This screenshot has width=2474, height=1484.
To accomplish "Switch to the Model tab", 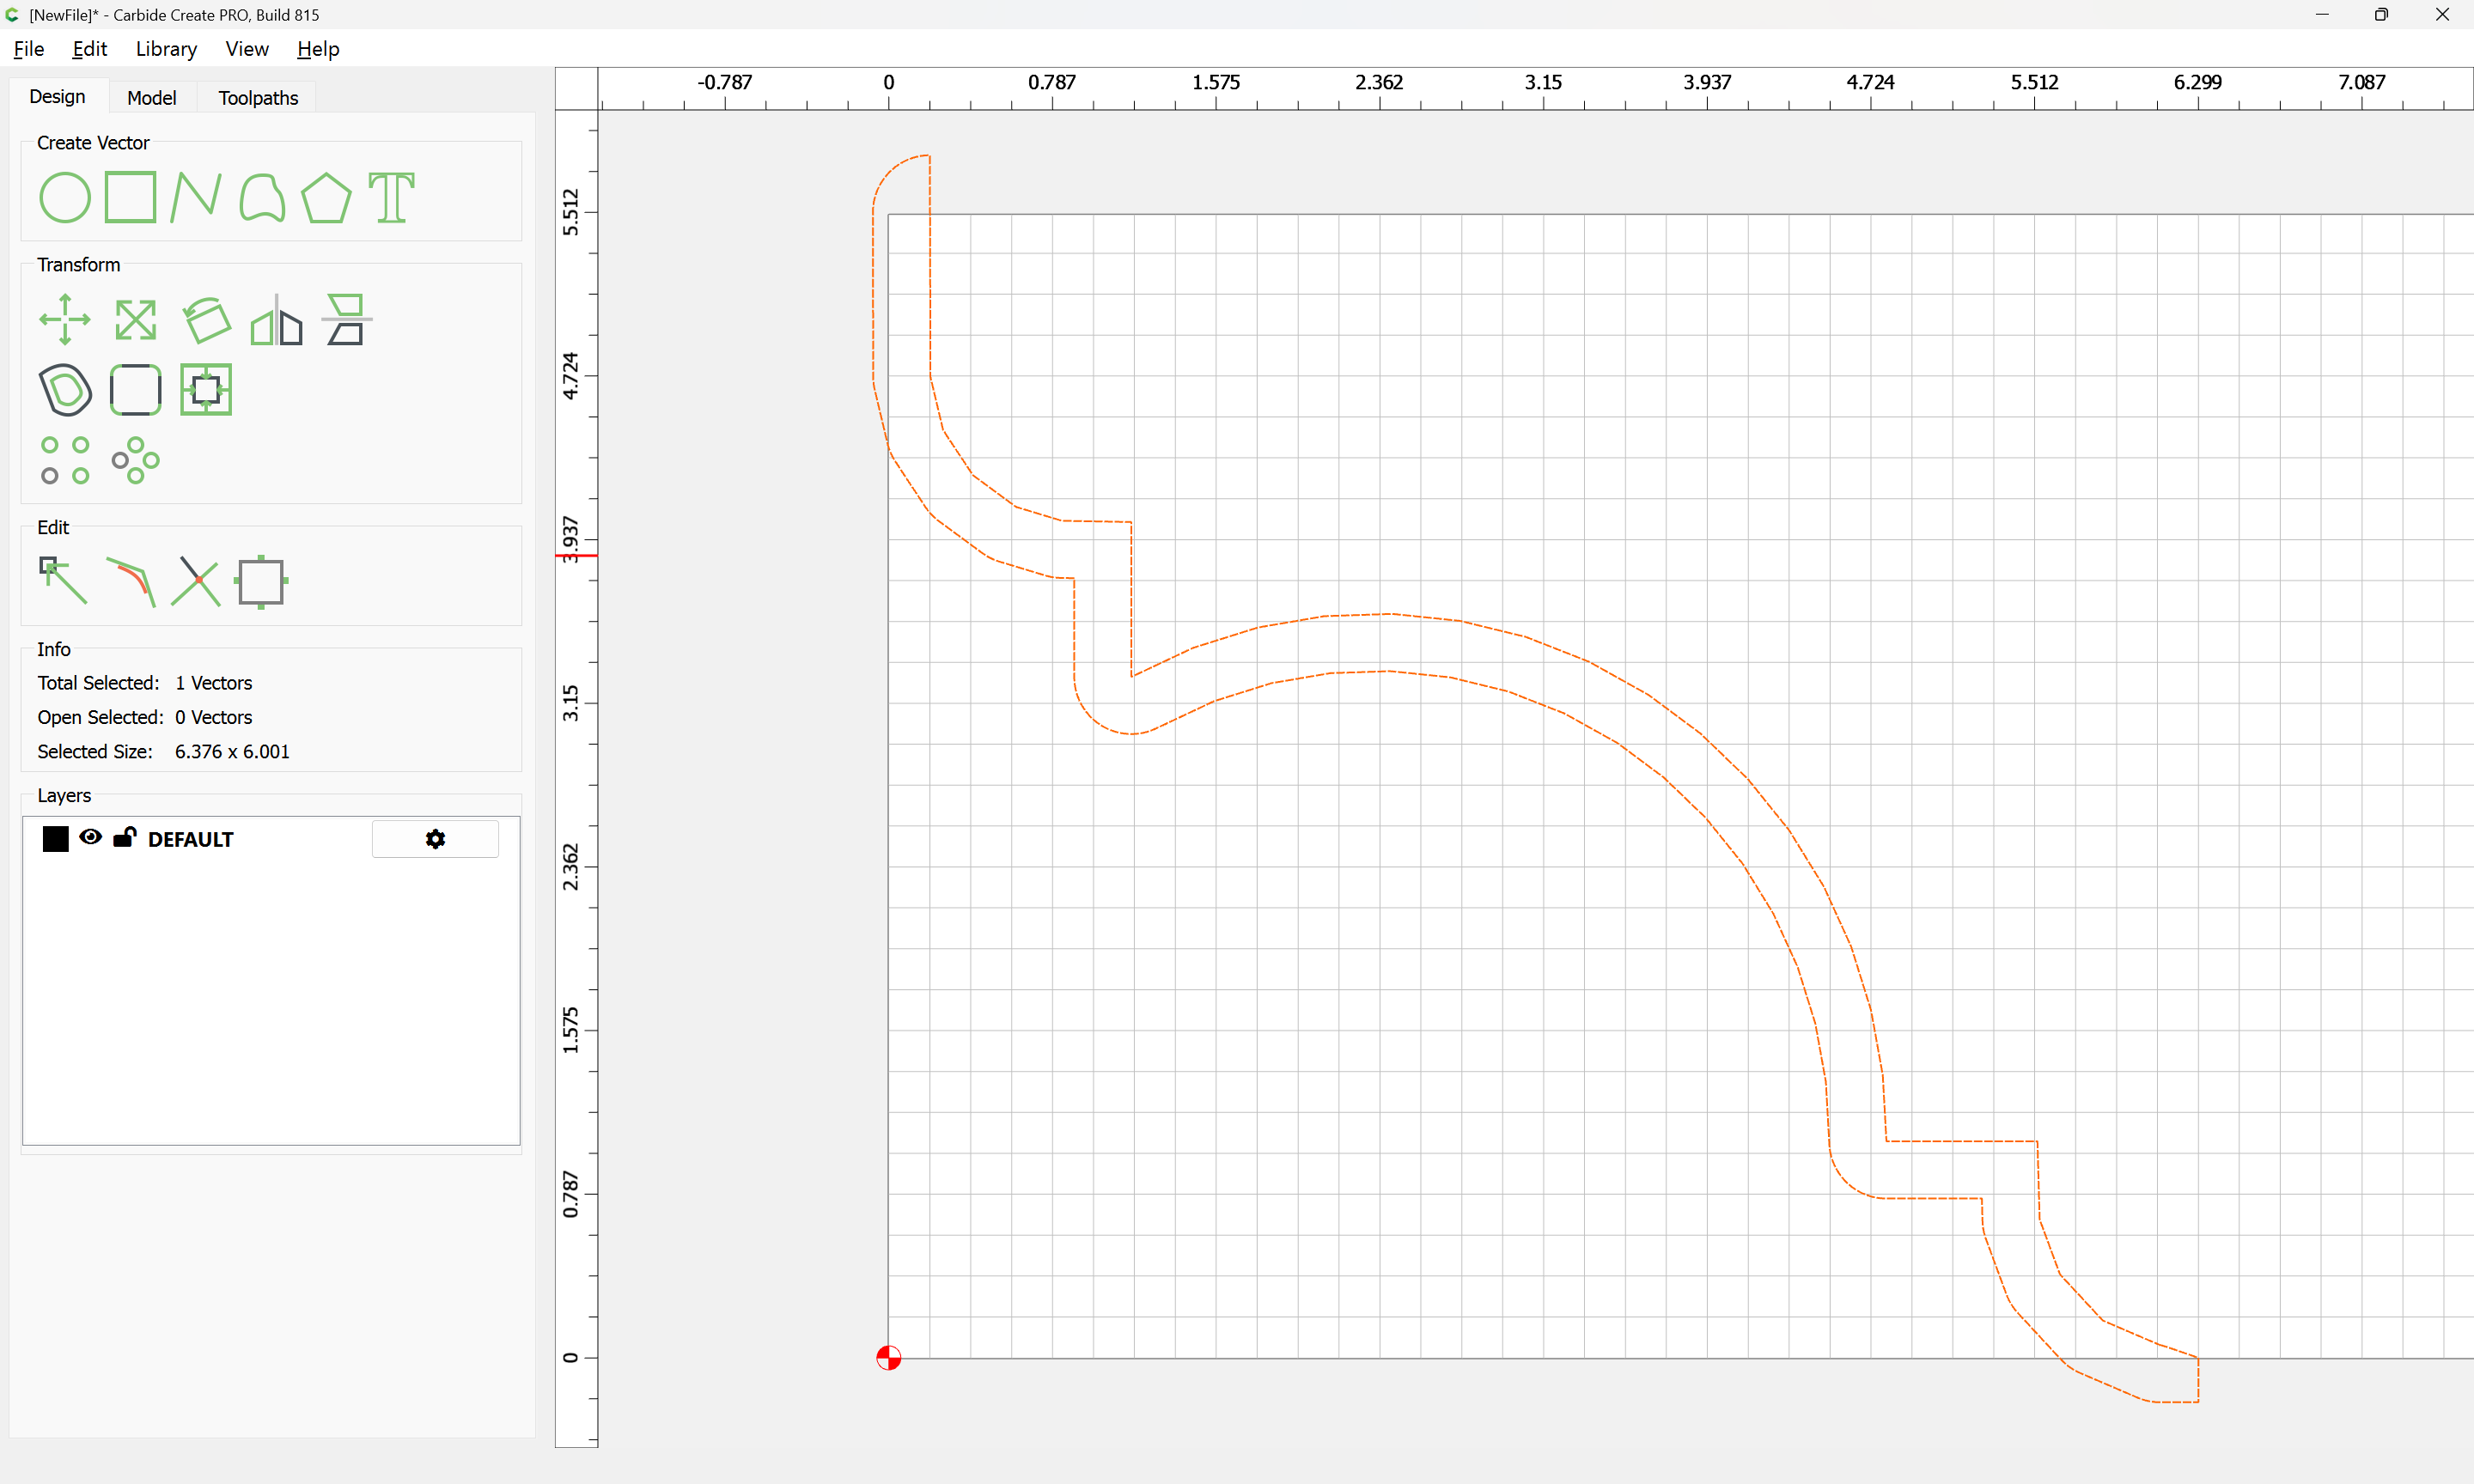I will [x=152, y=98].
